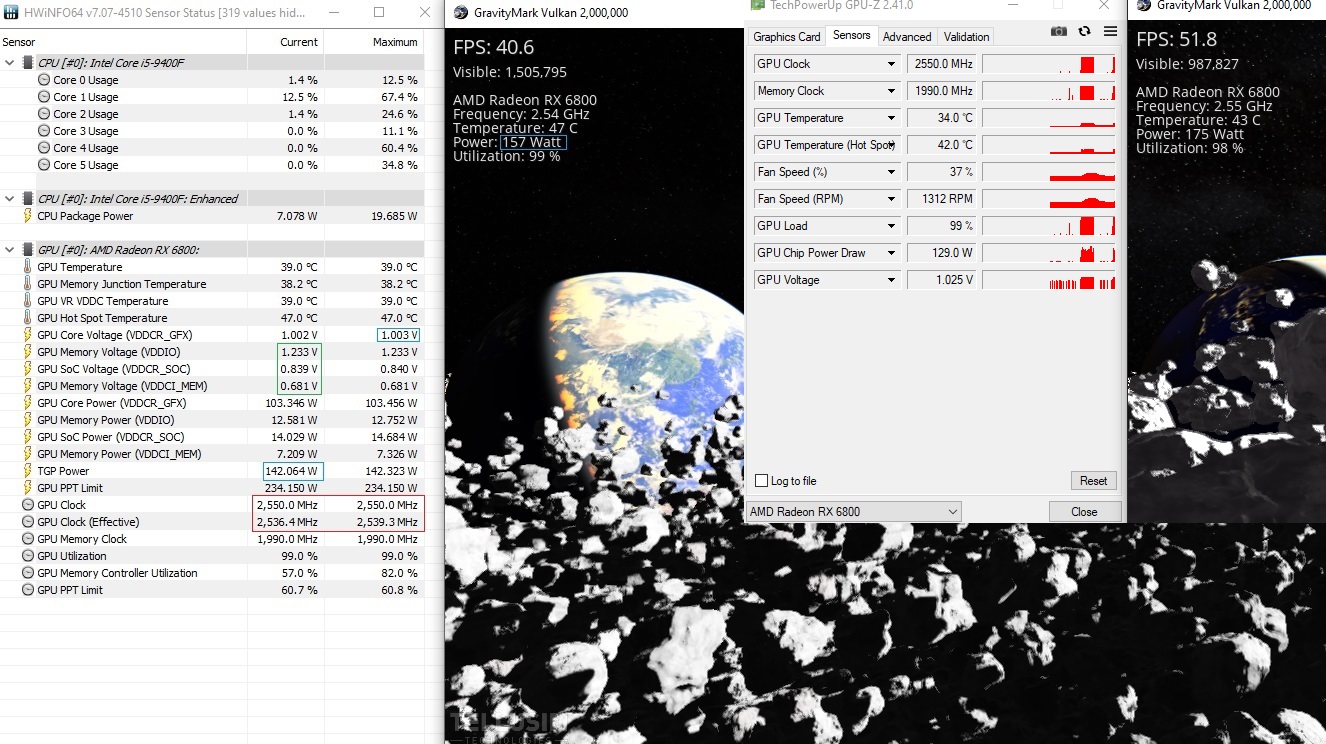This screenshot has height=744, width=1326.
Task: Click the TechPowerUp GPU-Z title icon
Action: coord(758,5)
